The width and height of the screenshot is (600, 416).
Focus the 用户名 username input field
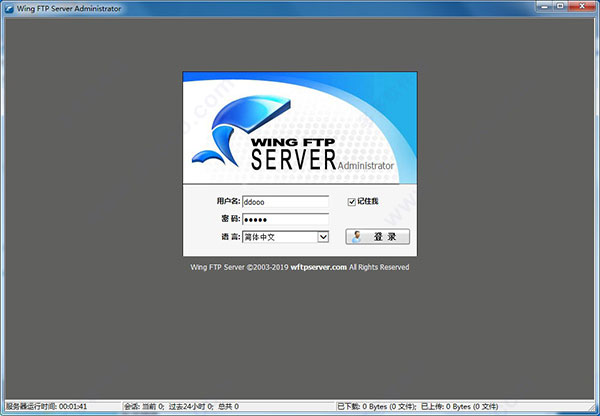pyautogui.click(x=285, y=202)
